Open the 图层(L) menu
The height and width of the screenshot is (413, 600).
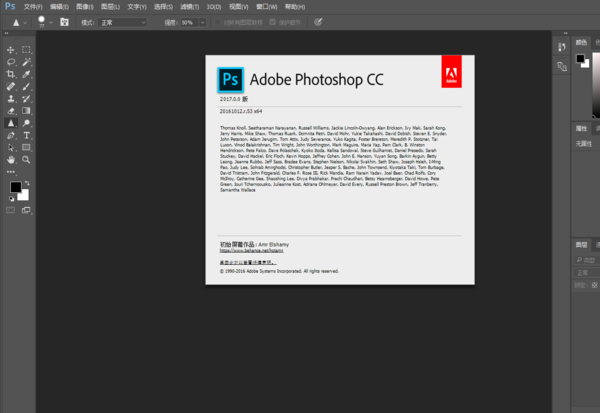point(110,7)
